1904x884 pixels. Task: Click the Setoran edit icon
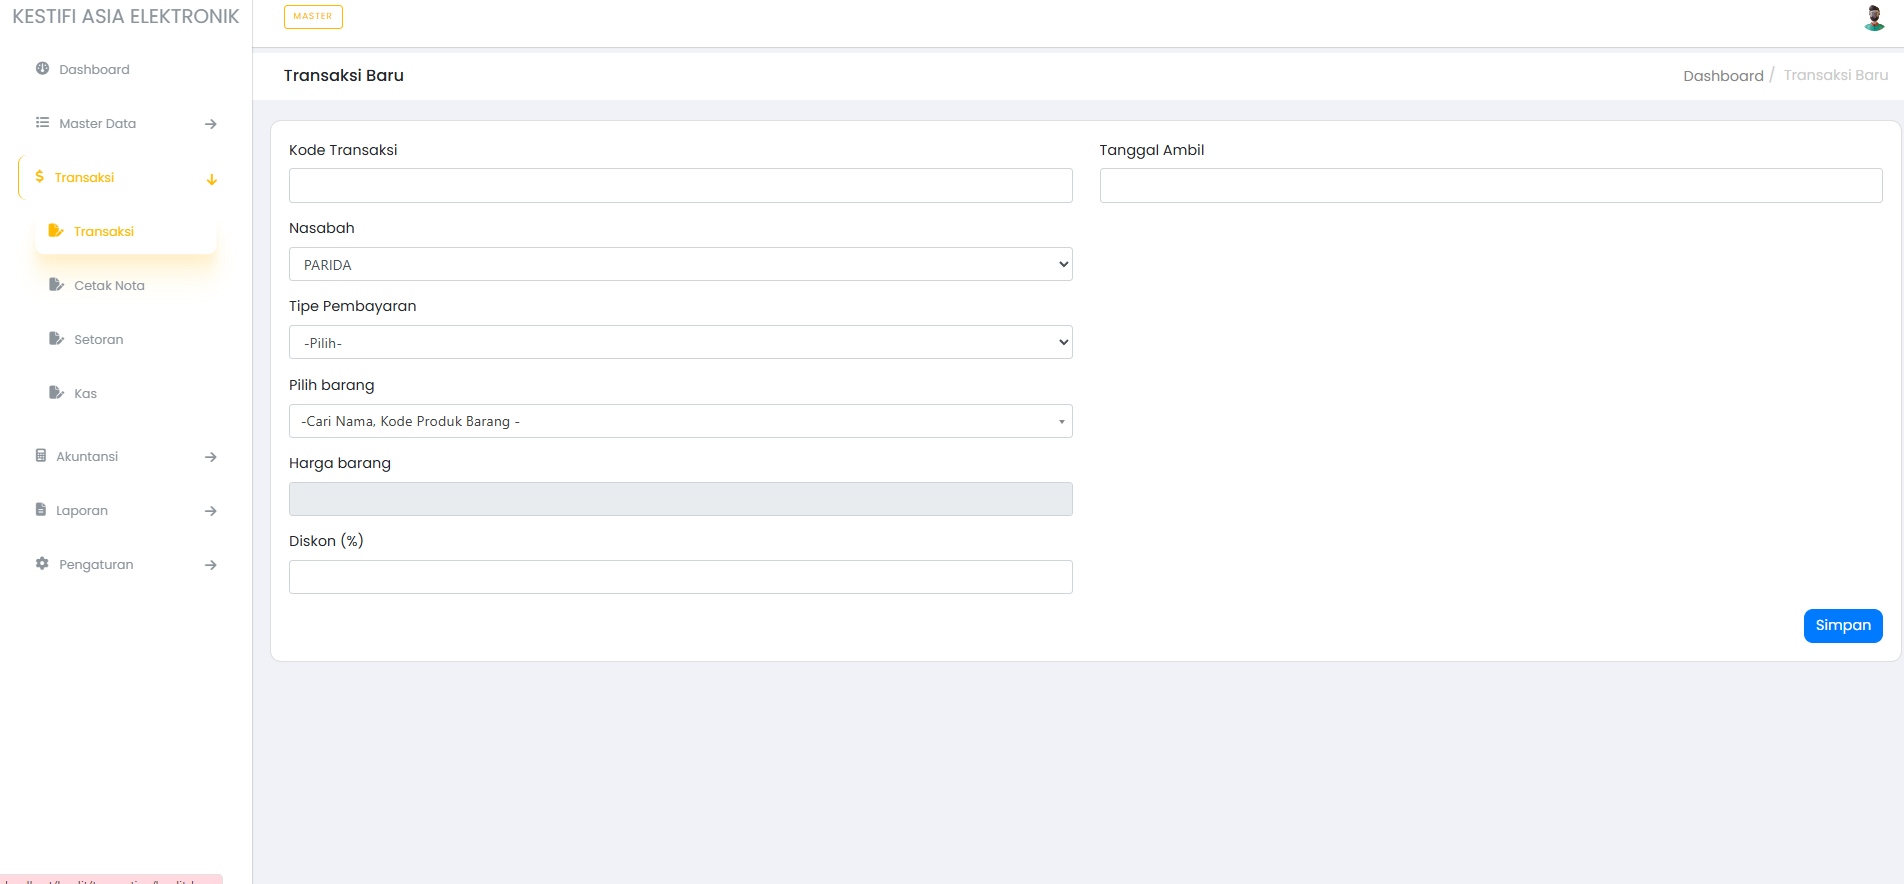(x=56, y=339)
